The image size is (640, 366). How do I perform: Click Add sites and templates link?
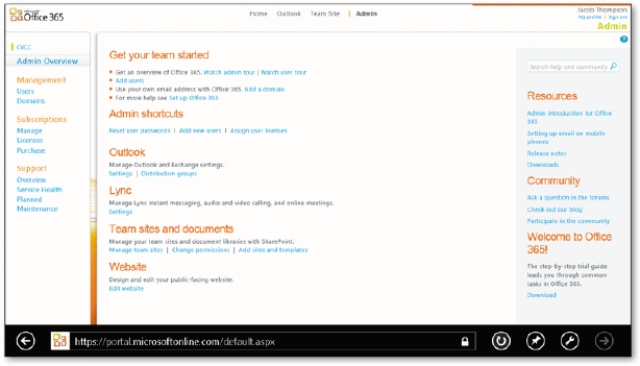(273, 250)
